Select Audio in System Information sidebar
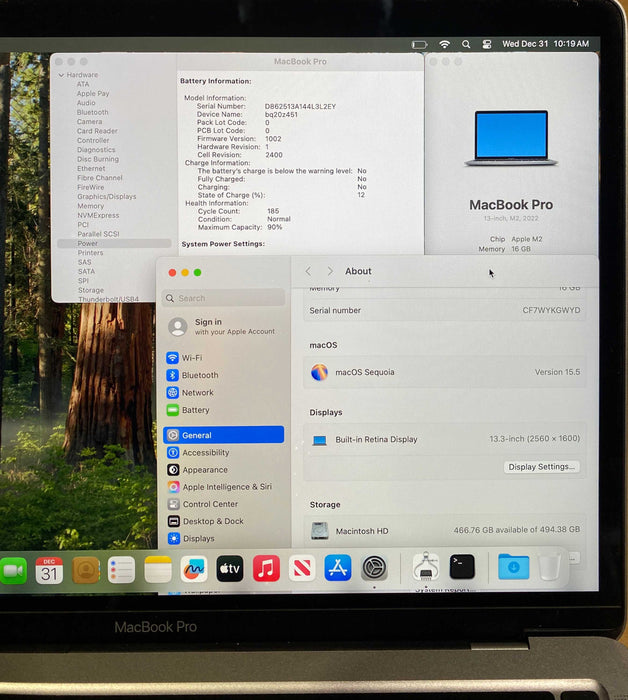The width and height of the screenshot is (628, 700). pos(86,103)
